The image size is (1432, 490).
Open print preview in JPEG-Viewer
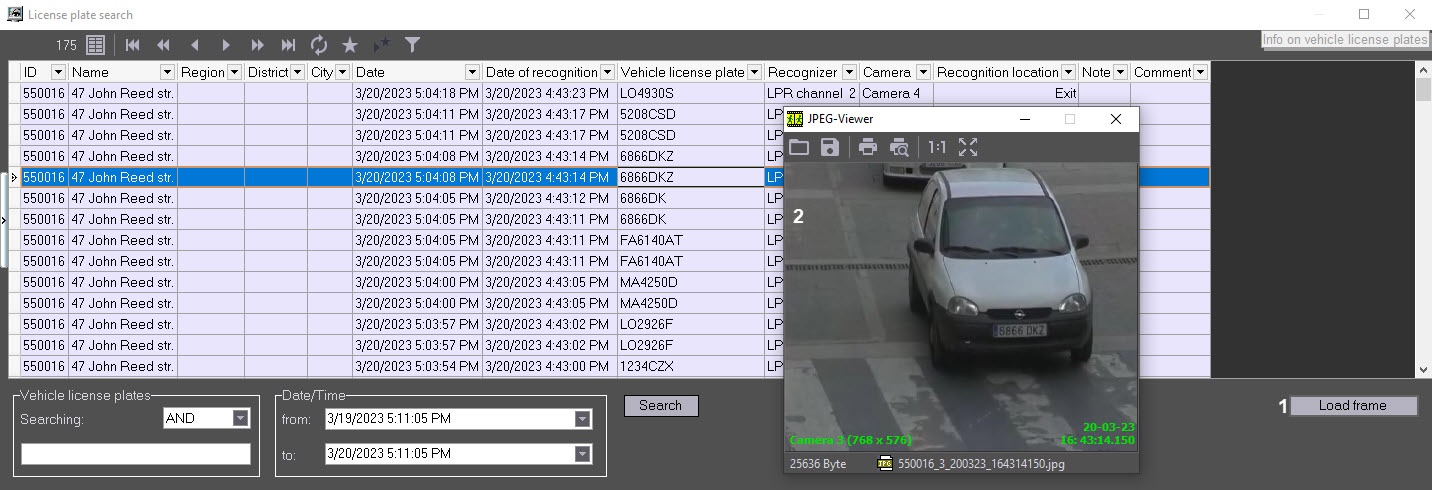click(x=899, y=147)
